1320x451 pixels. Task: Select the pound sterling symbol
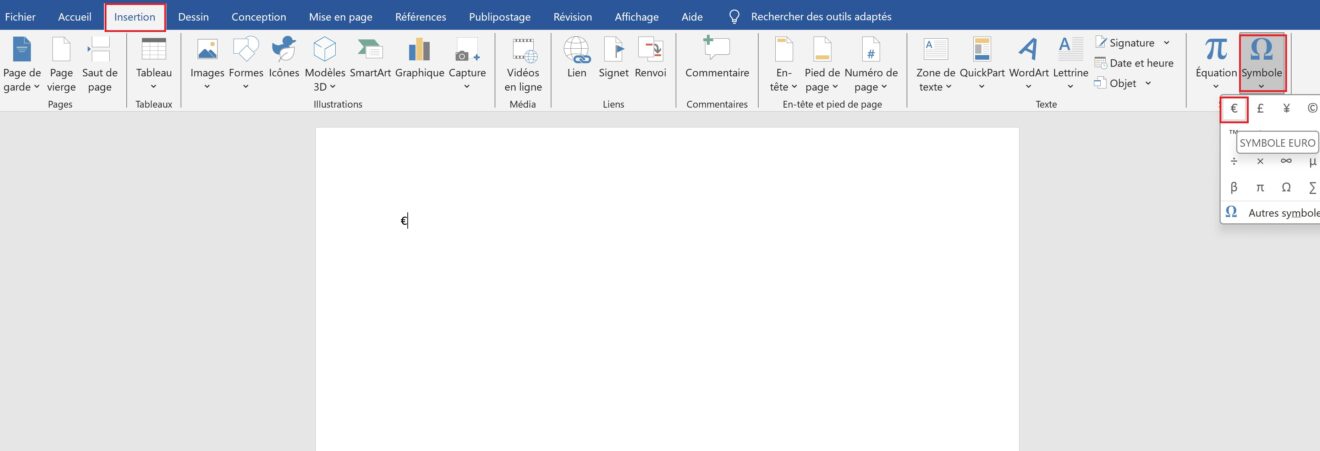1260,108
